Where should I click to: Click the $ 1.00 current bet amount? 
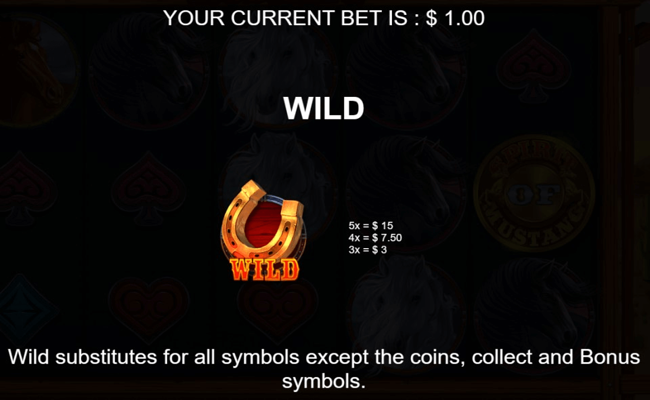pyautogui.click(x=455, y=18)
